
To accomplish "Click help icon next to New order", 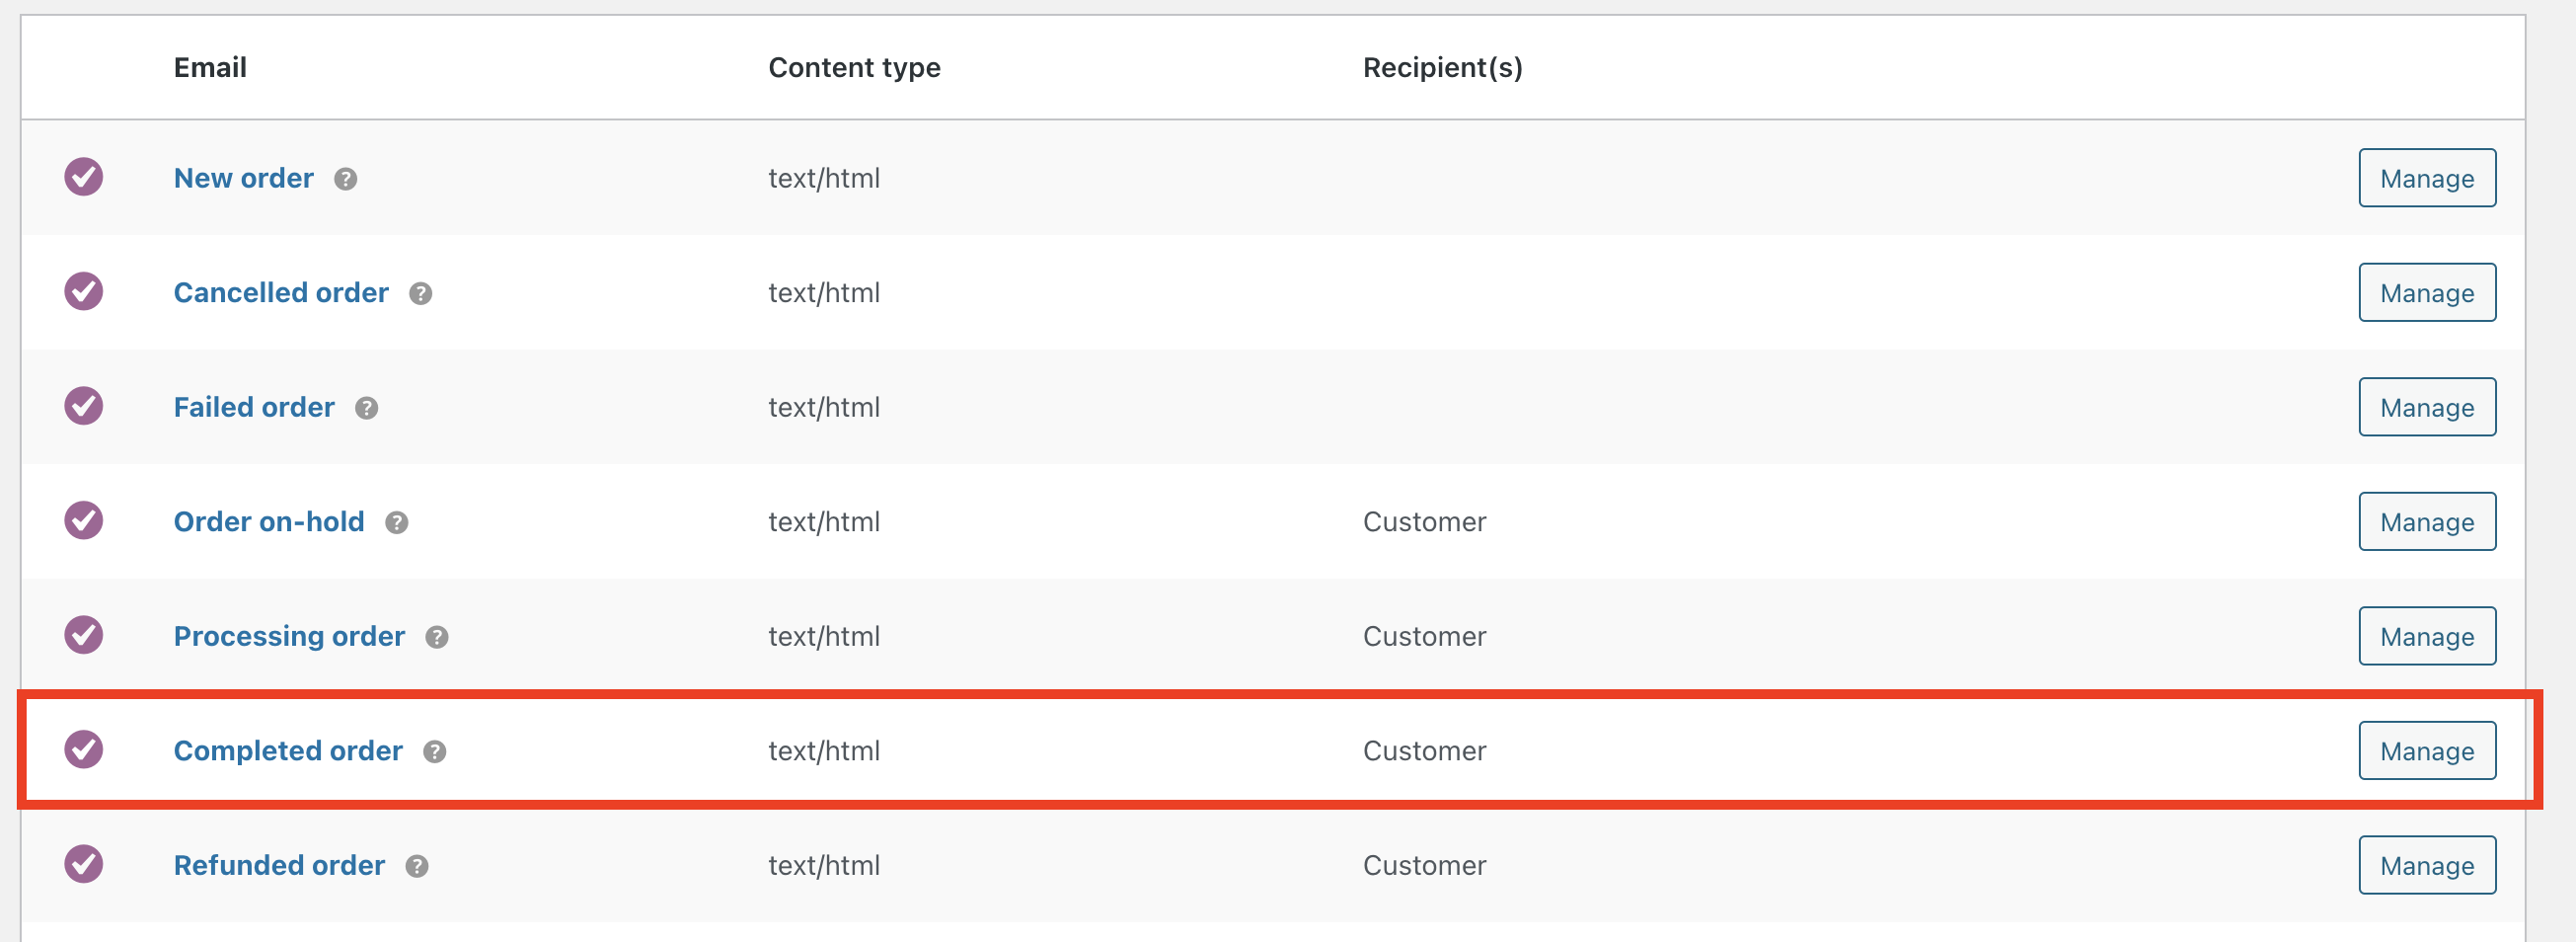I will pyautogui.click(x=345, y=179).
